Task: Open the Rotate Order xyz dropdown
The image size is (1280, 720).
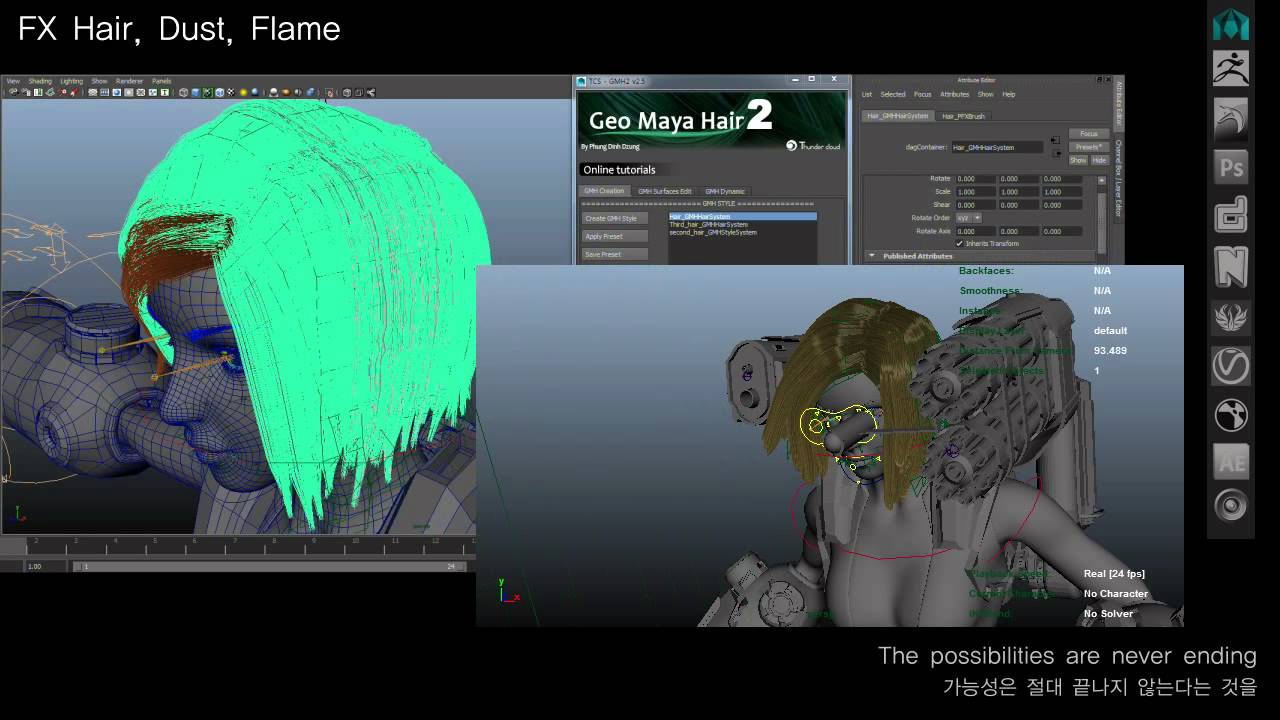Action: pyautogui.click(x=969, y=218)
